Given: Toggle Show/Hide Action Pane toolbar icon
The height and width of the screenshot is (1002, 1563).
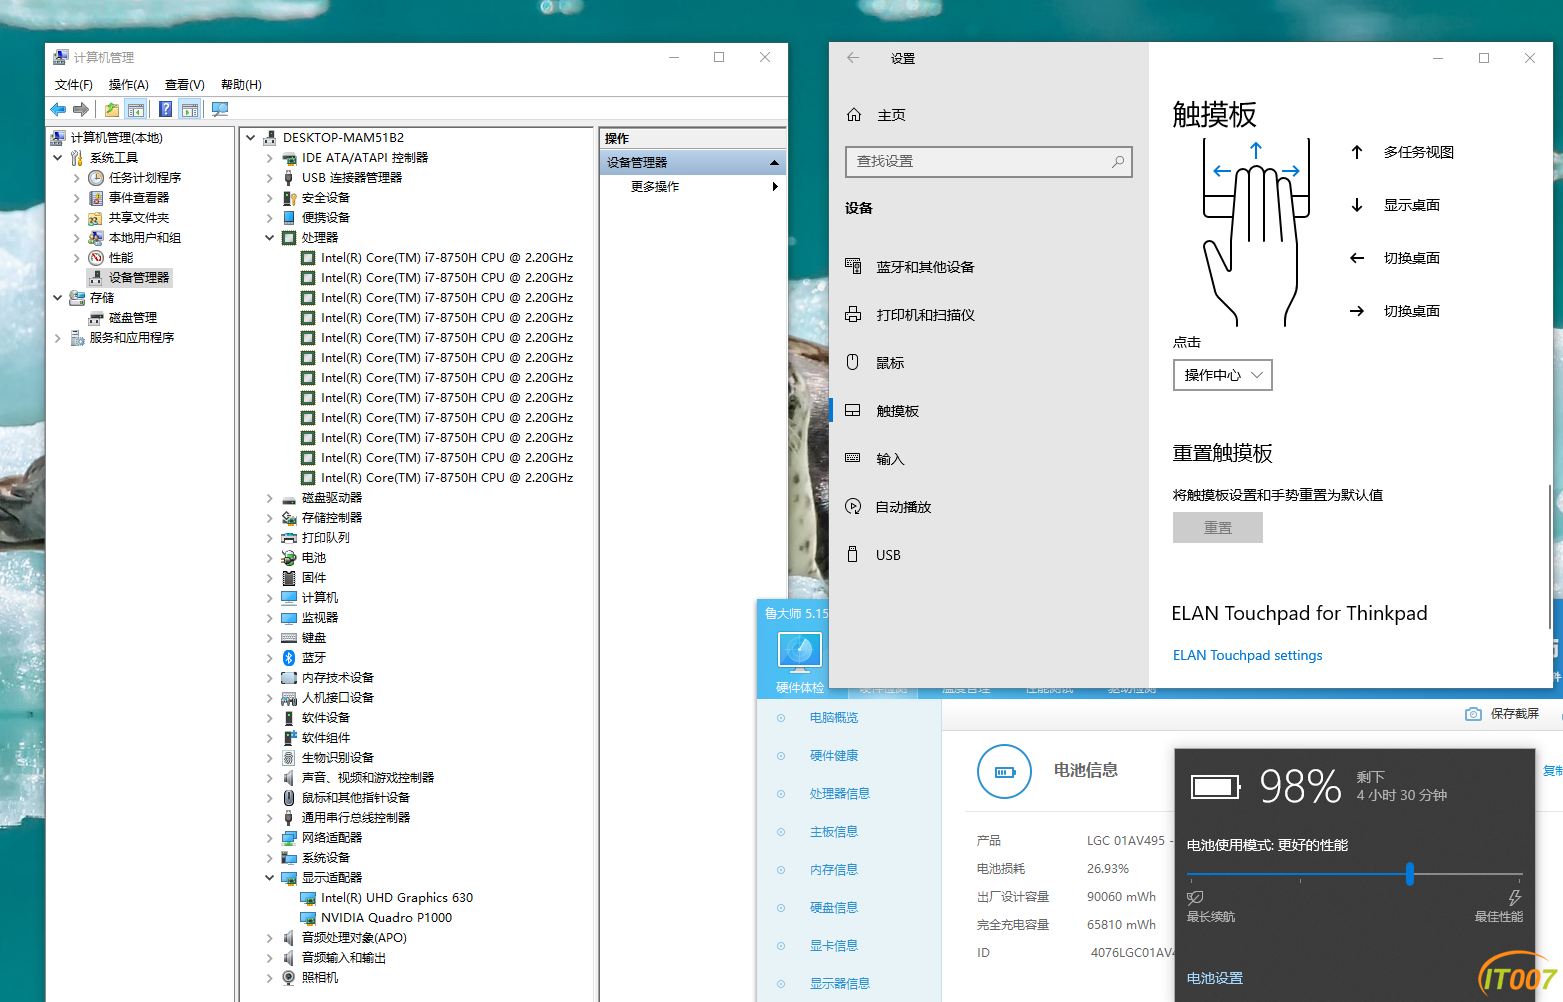Looking at the screenshot, I should [190, 109].
